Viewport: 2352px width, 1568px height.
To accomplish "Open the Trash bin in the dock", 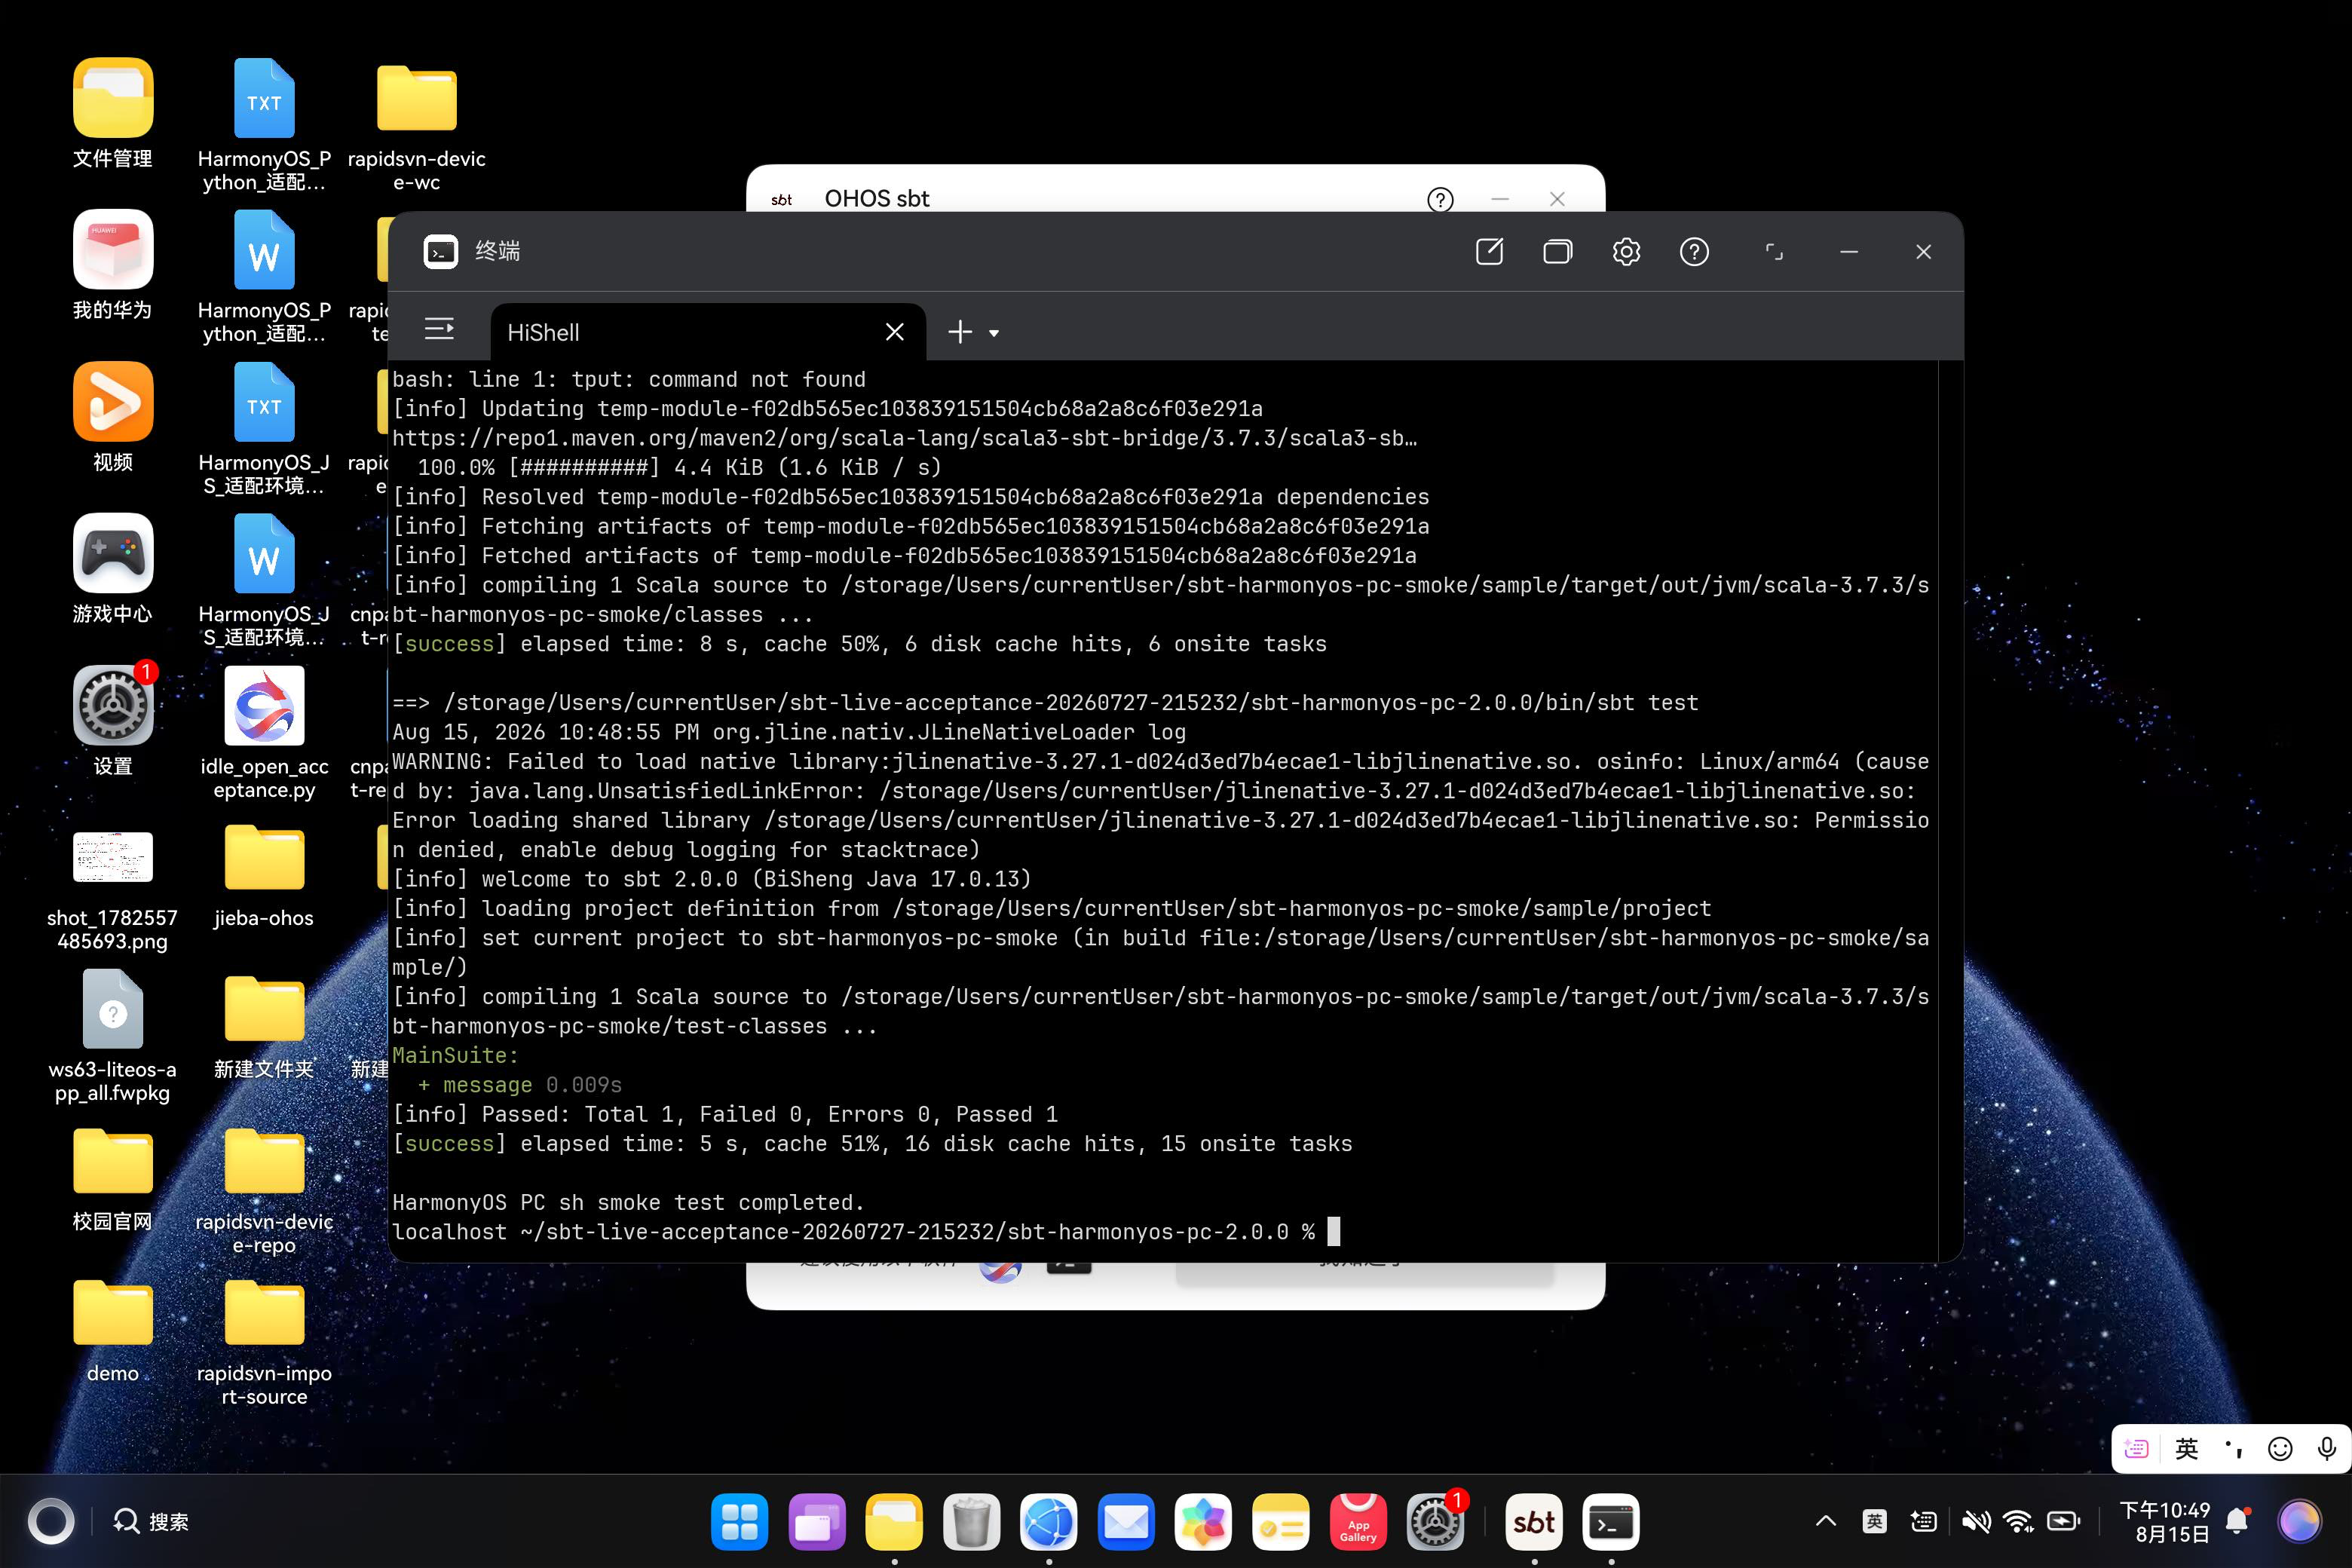I will 971,1522.
